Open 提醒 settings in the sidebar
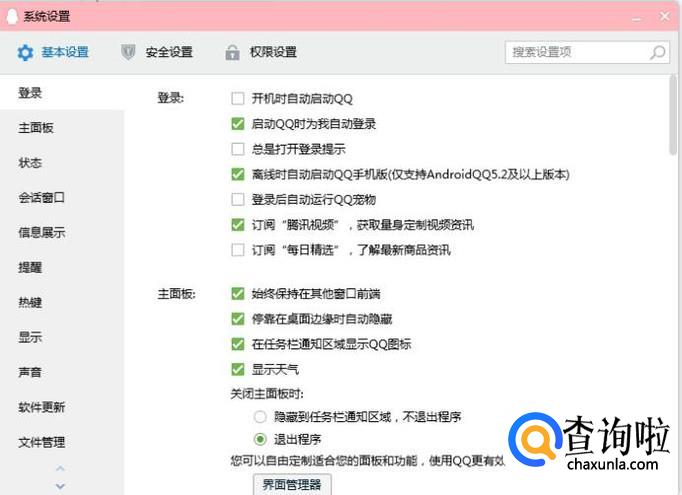The image size is (682, 495). point(30,267)
